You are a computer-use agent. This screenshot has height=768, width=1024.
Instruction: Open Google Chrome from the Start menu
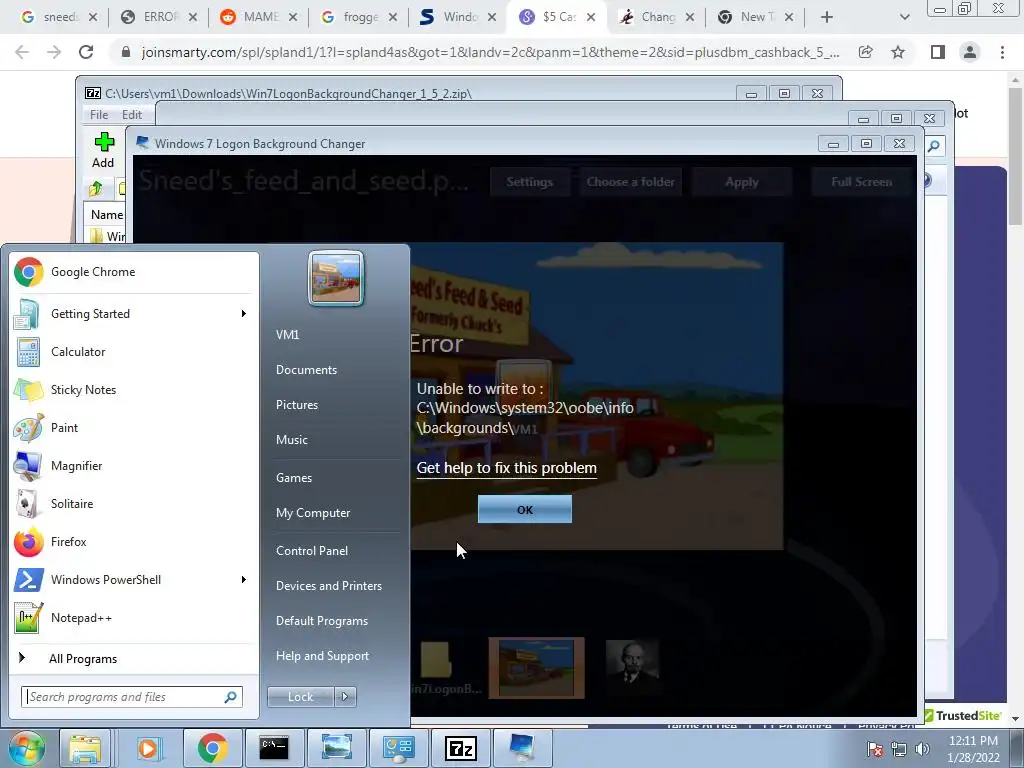click(134, 272)
